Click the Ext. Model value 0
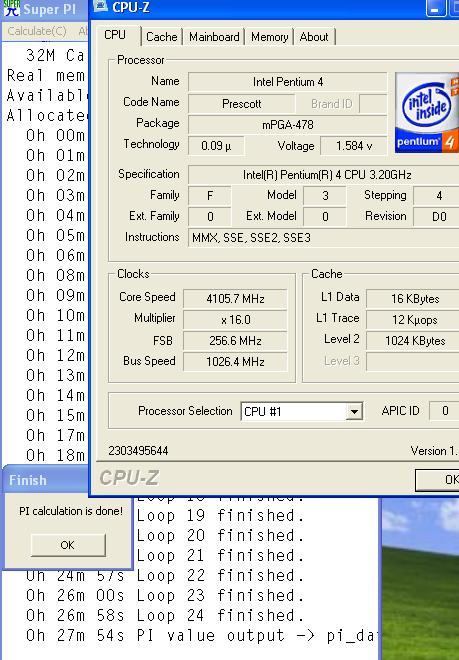The height and width of the screenshot is (660, 459). 325,216
